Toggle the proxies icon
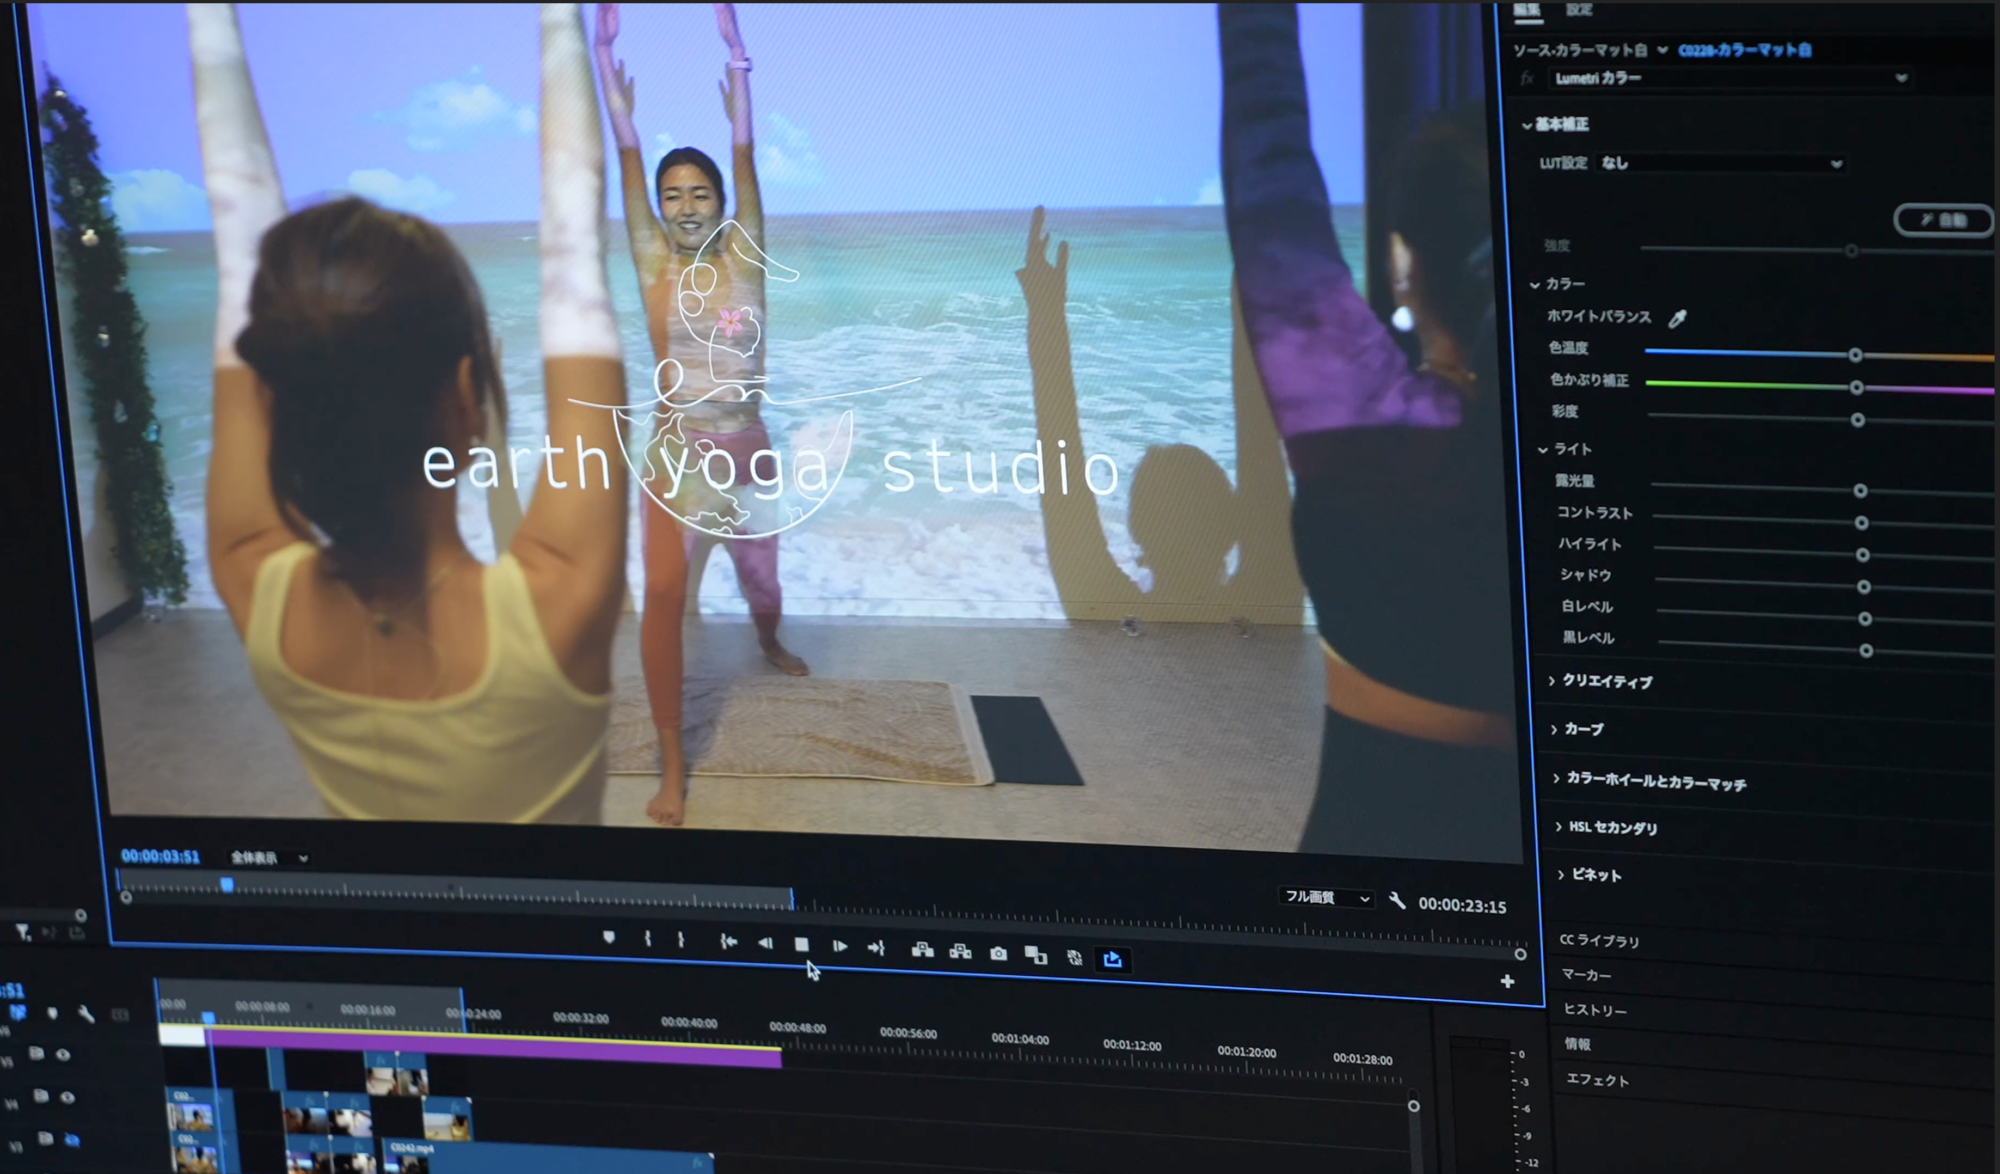This screenshot has height=1174, width=2000. click(1074, 958)
